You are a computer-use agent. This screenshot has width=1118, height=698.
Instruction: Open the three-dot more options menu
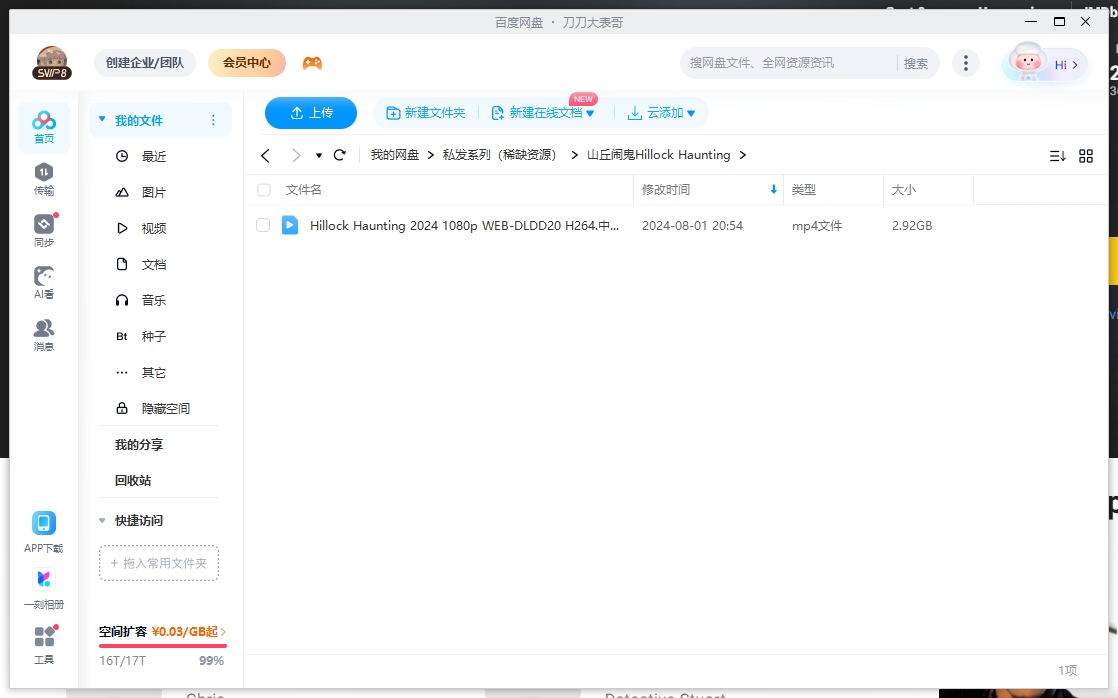pyautogui.click(x=965, y=62)
